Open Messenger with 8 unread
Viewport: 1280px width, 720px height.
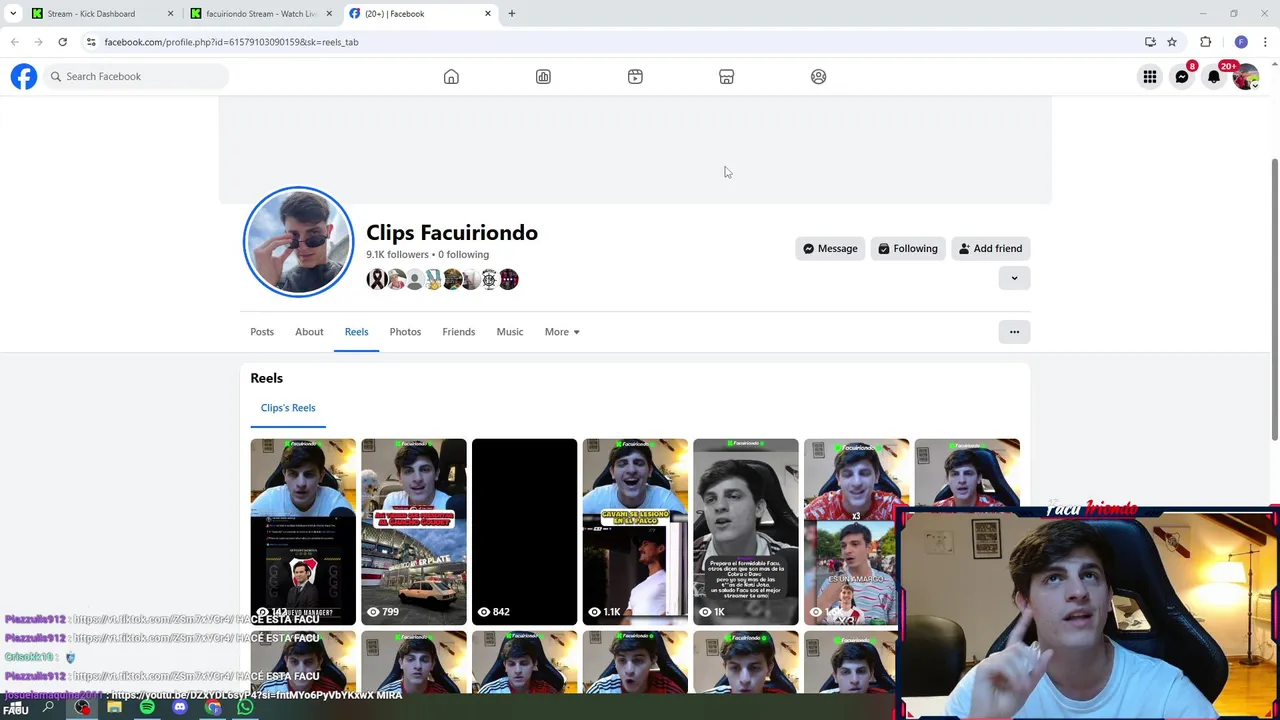tap(1182, 77)
